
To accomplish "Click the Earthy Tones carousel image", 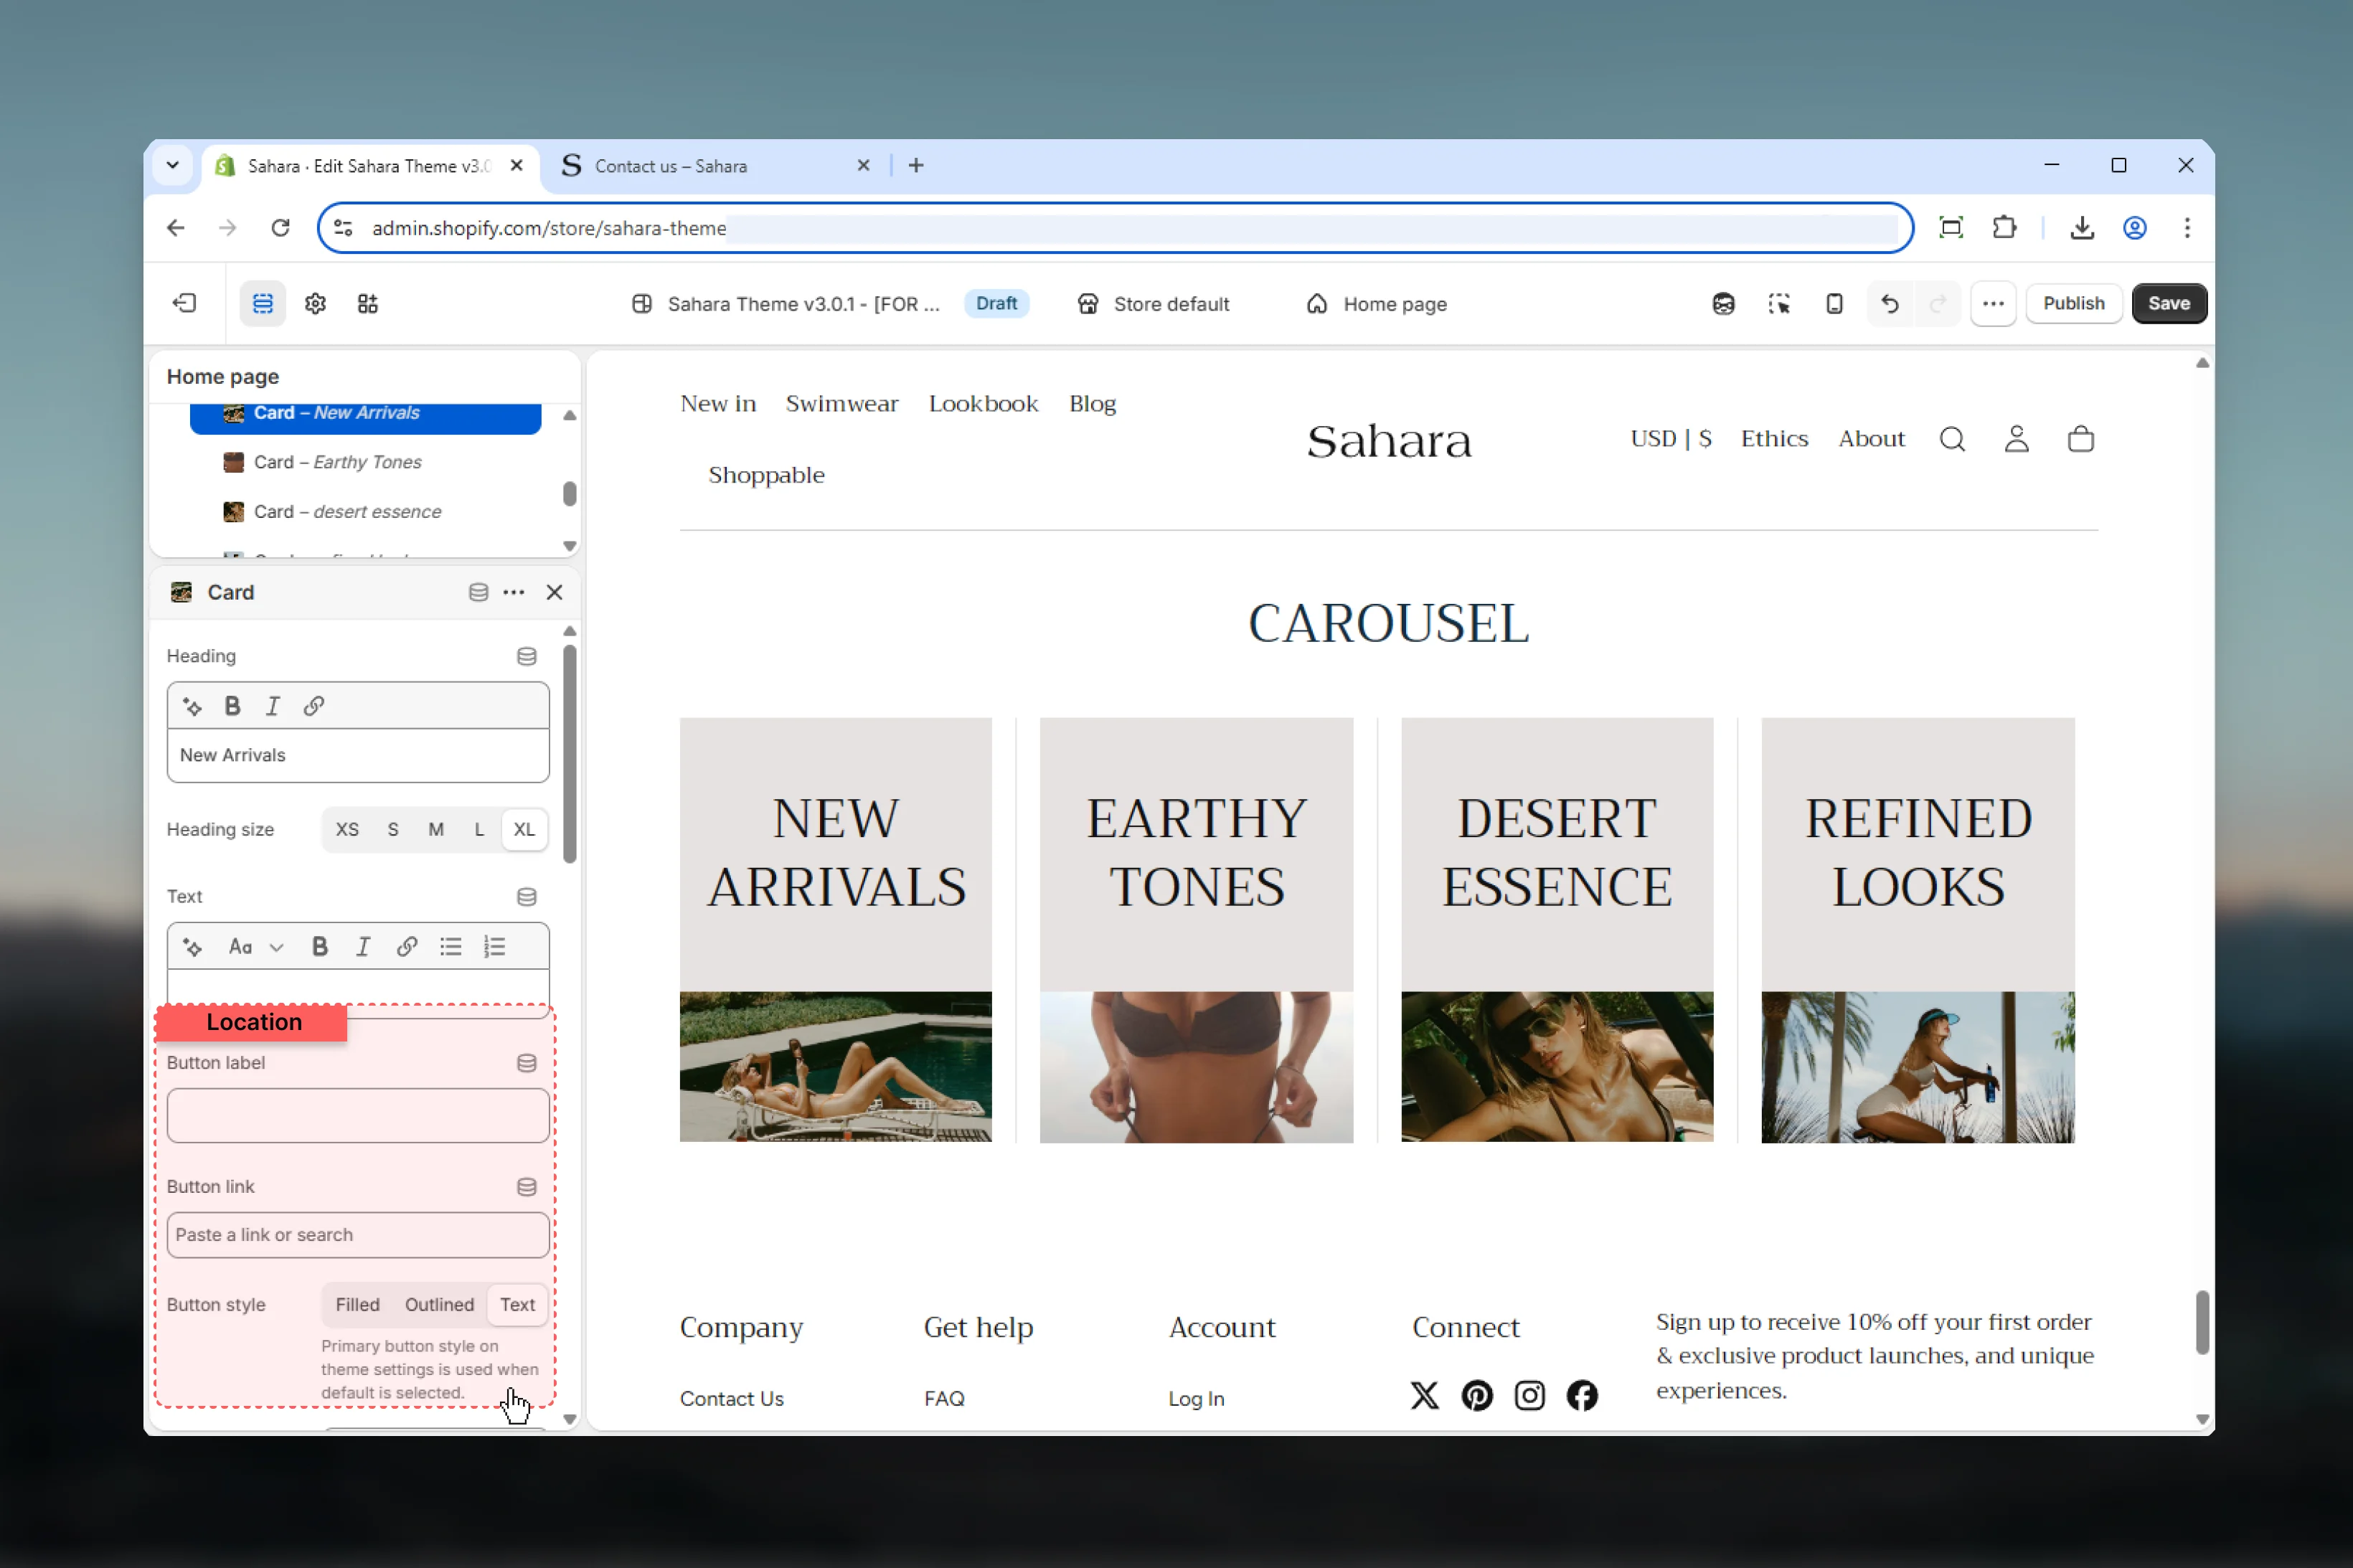I will 1196,1067.
